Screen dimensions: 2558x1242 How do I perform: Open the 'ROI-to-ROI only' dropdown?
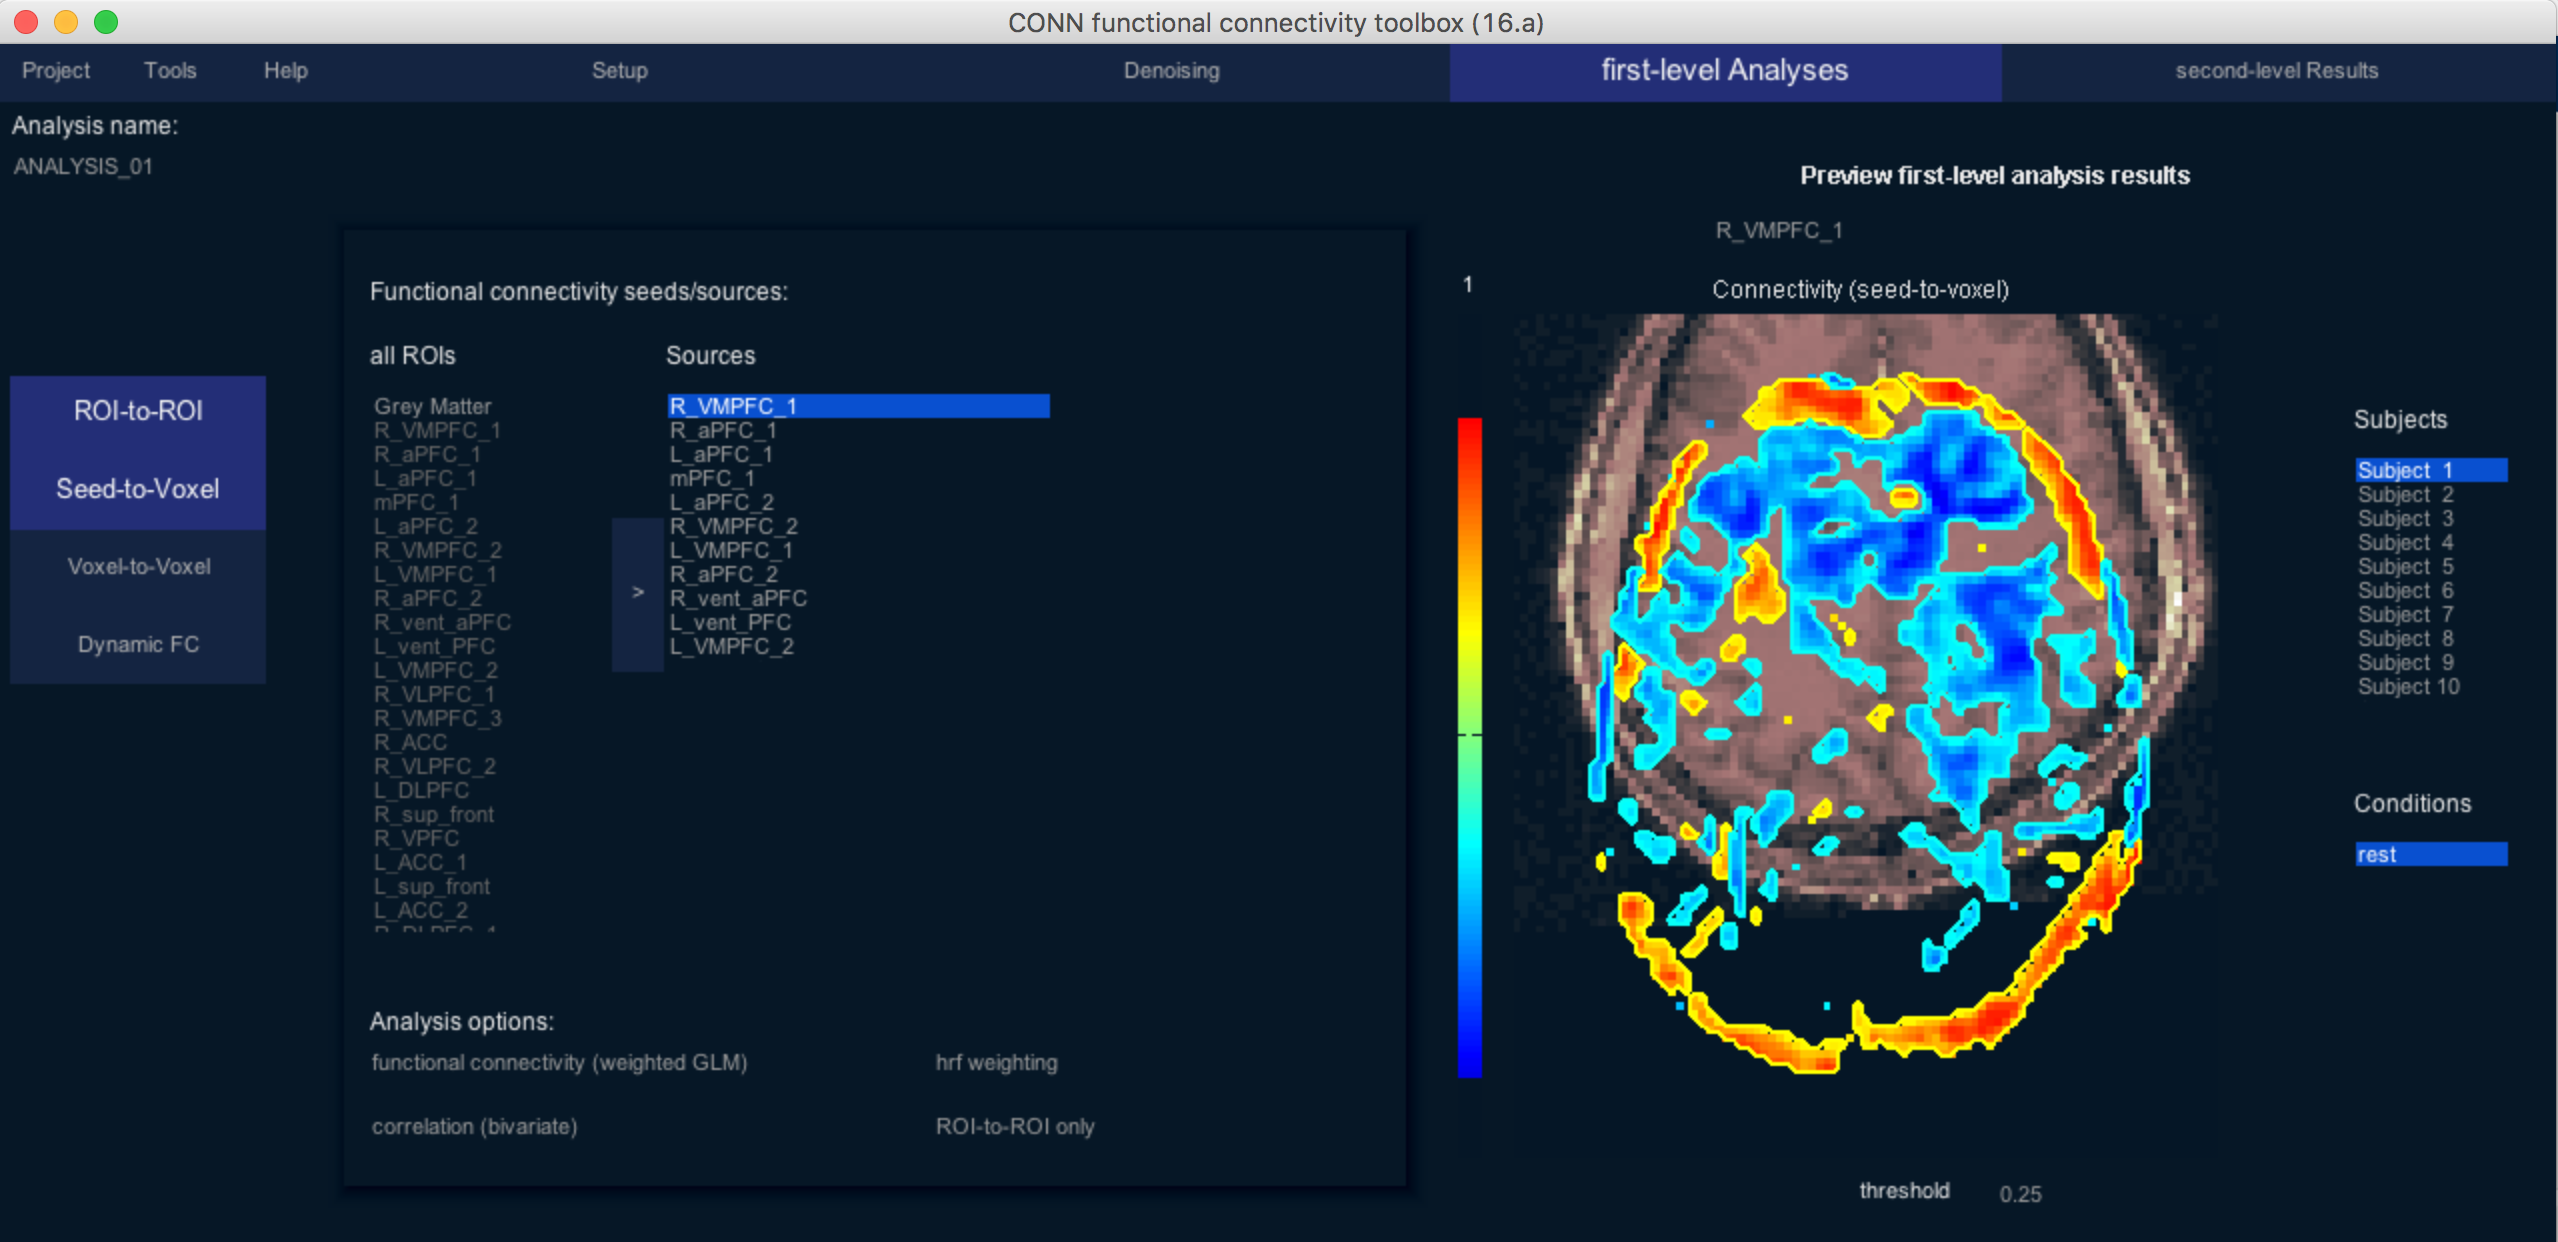[x=1014, y=1127]
